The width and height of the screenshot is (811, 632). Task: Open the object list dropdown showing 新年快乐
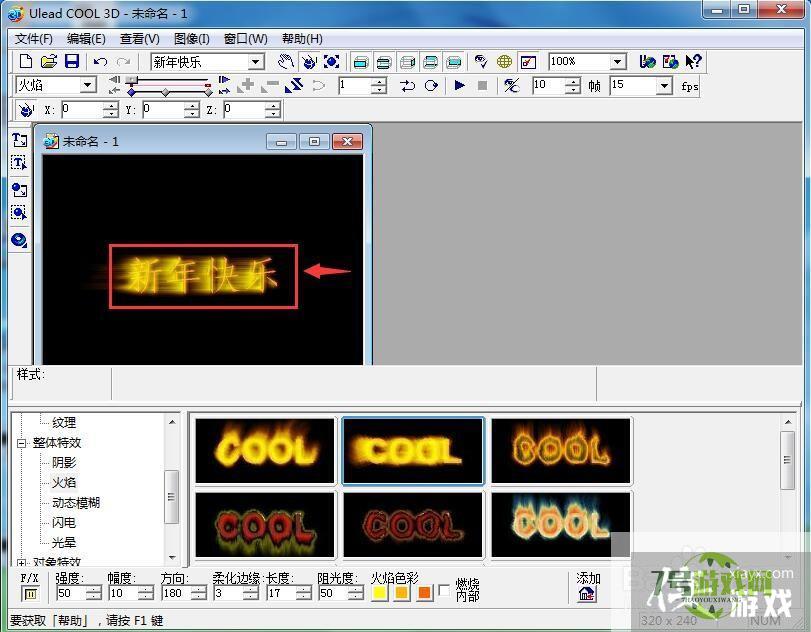255,62
